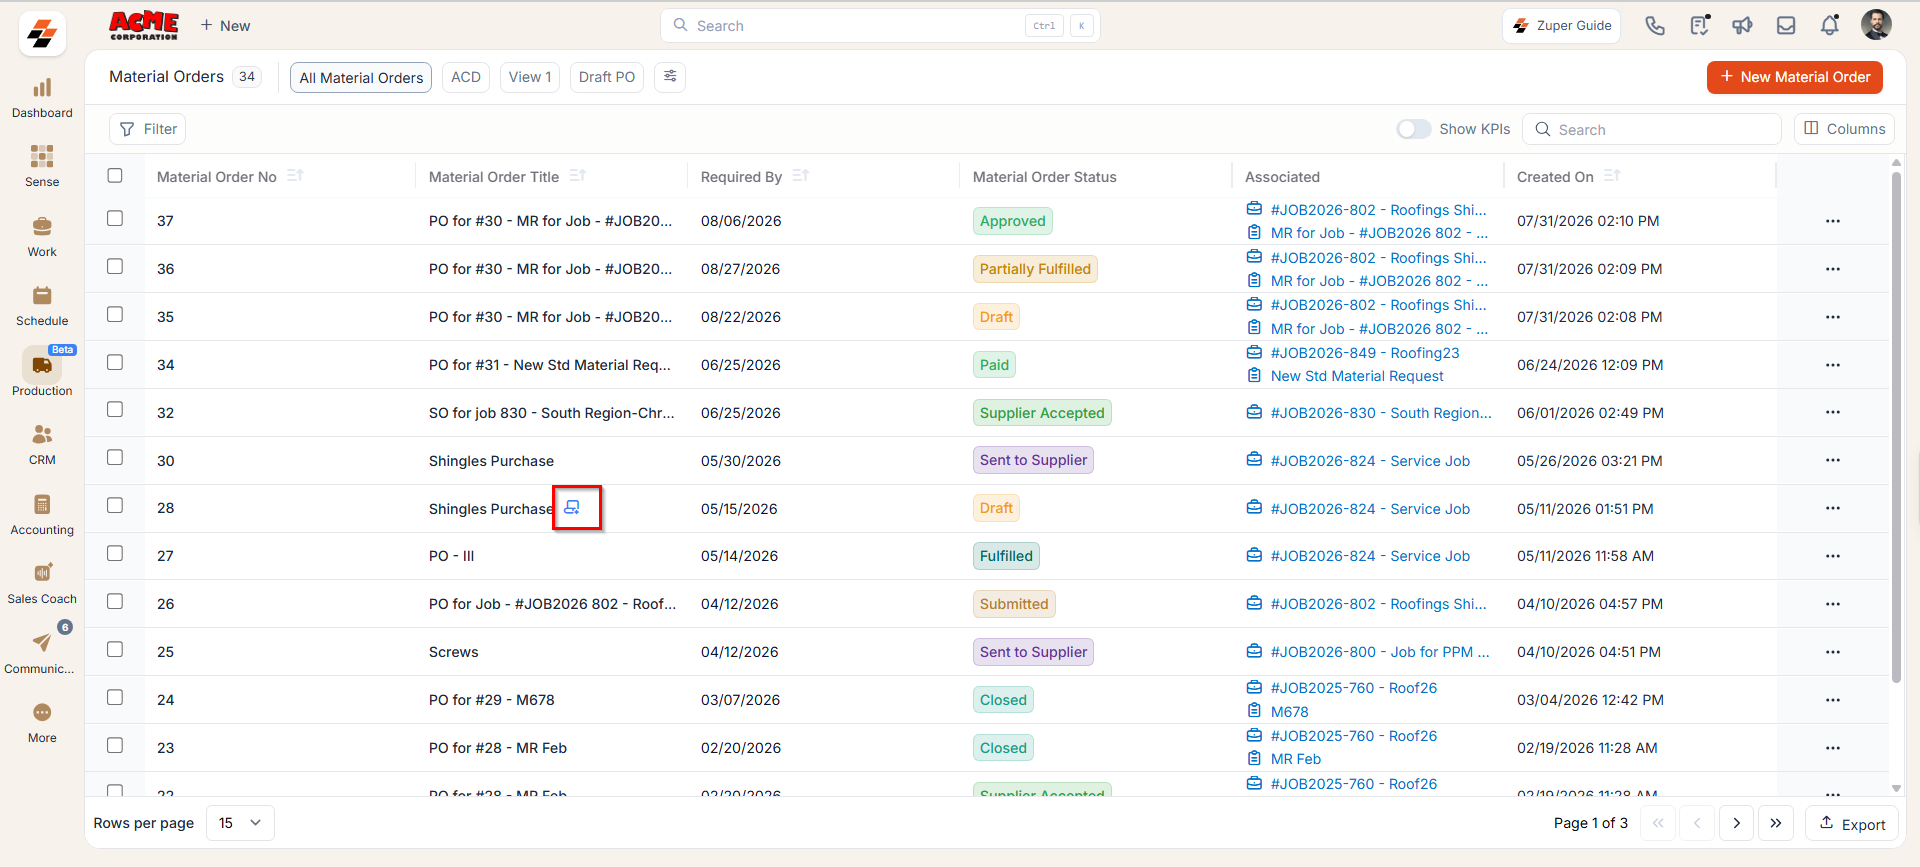The width and height of the screenshot is (1920, 867).
Task: Toggle the Show KPIs switch
Action: pyautogui.click(x=1413, y=129)
